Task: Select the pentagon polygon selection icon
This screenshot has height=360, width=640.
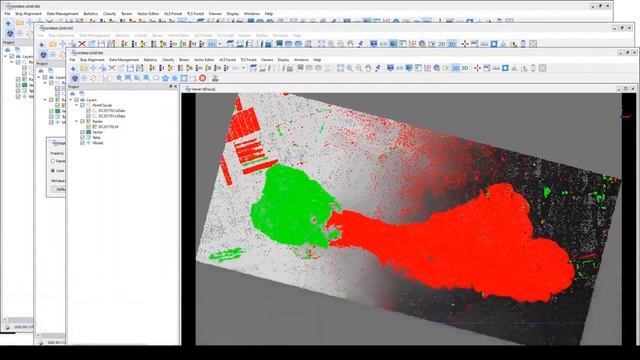Action: tap(165, 78)
